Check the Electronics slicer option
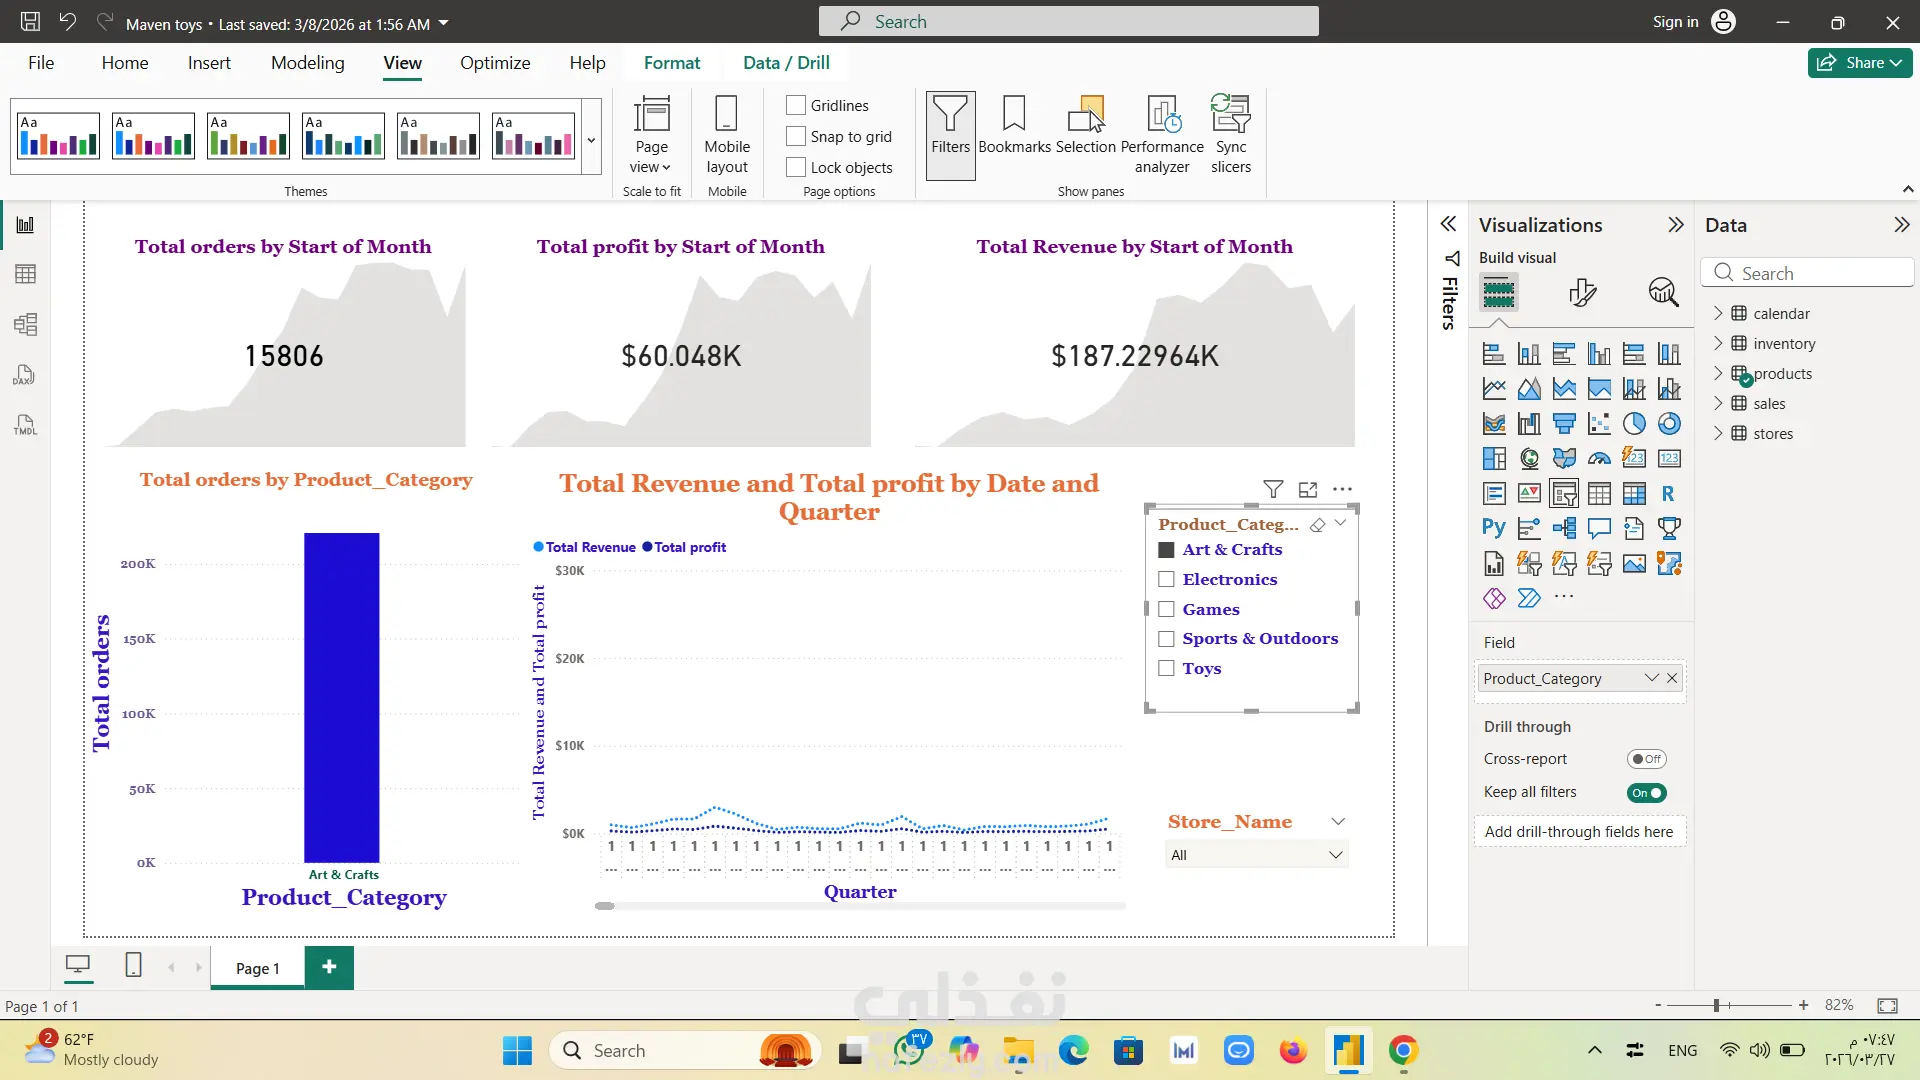 [x=1166, y=579]
